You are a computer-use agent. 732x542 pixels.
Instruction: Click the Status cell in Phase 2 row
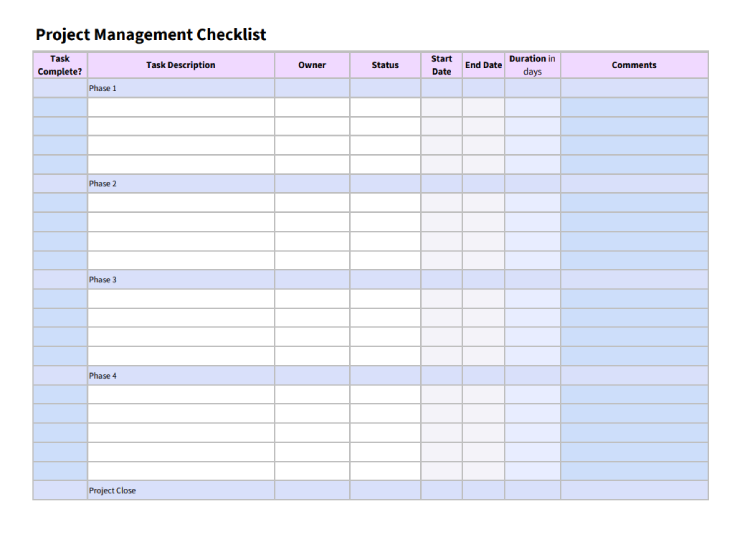[x=385, y=184]
